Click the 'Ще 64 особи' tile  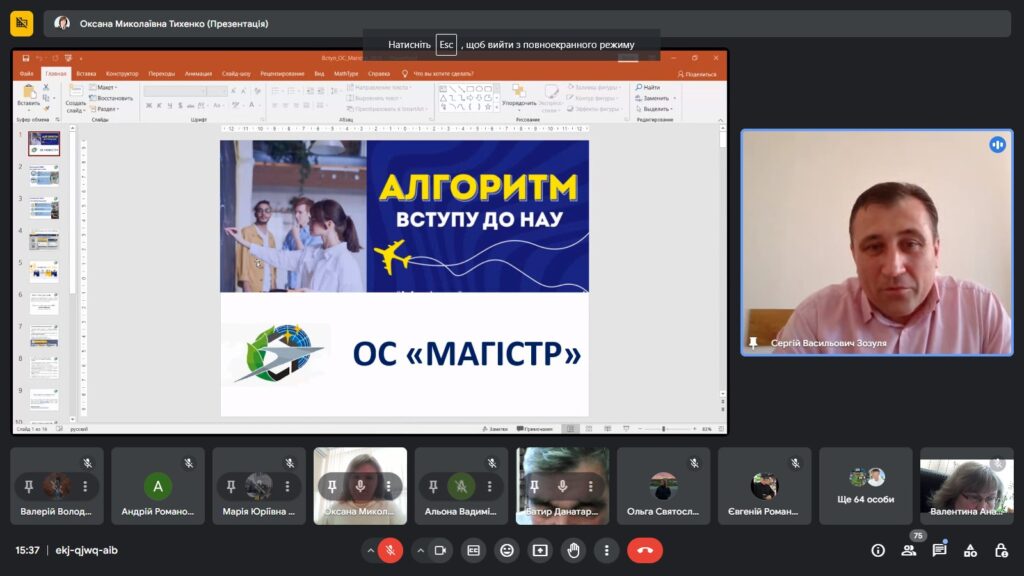point(865,486)
